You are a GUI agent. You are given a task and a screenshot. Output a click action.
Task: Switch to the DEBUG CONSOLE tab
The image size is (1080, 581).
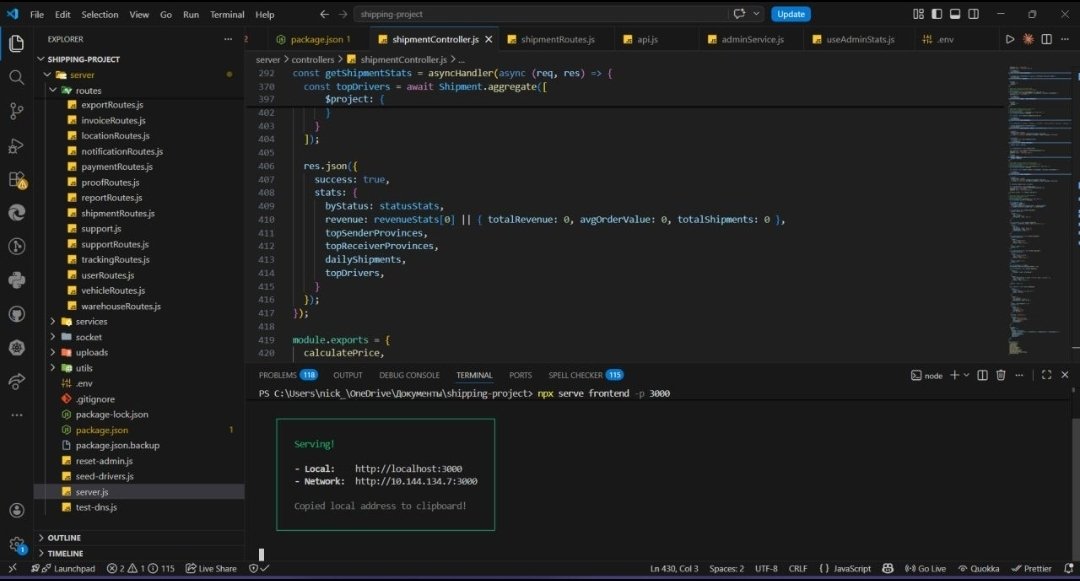point(409,375)
